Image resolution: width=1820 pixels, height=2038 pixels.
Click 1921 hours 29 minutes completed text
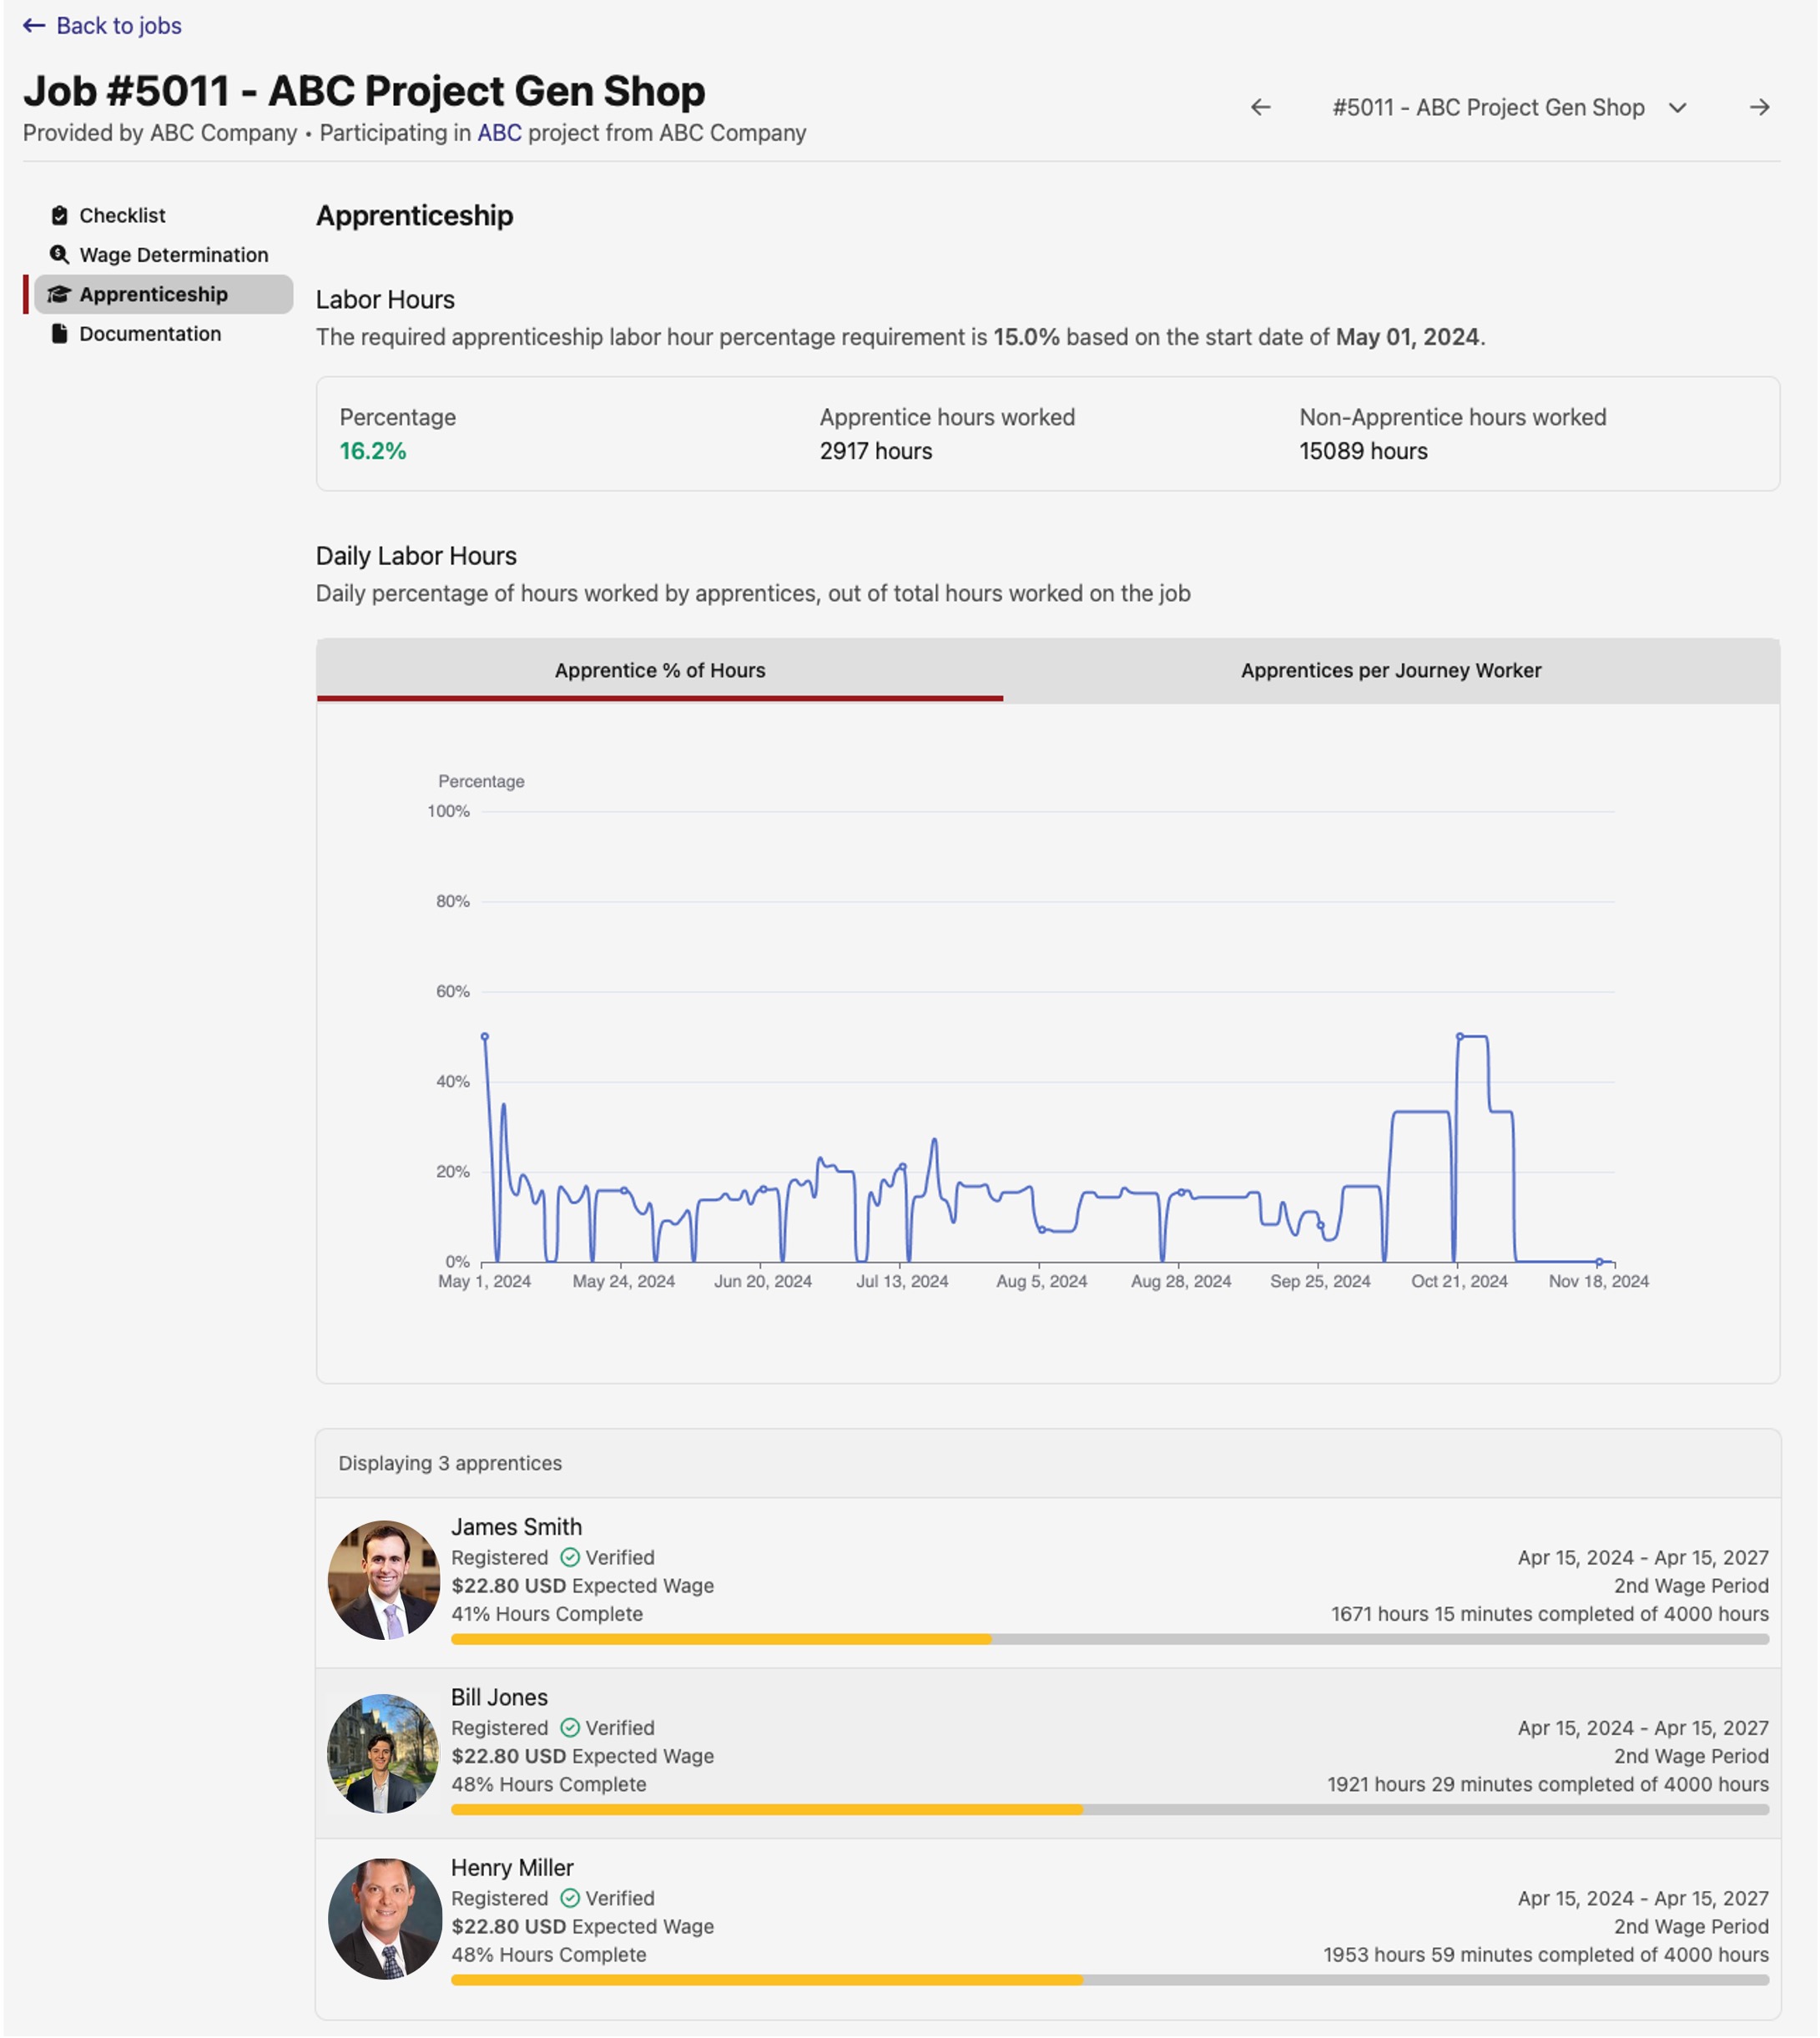pyautogui.click(x=1548, y=1785)
